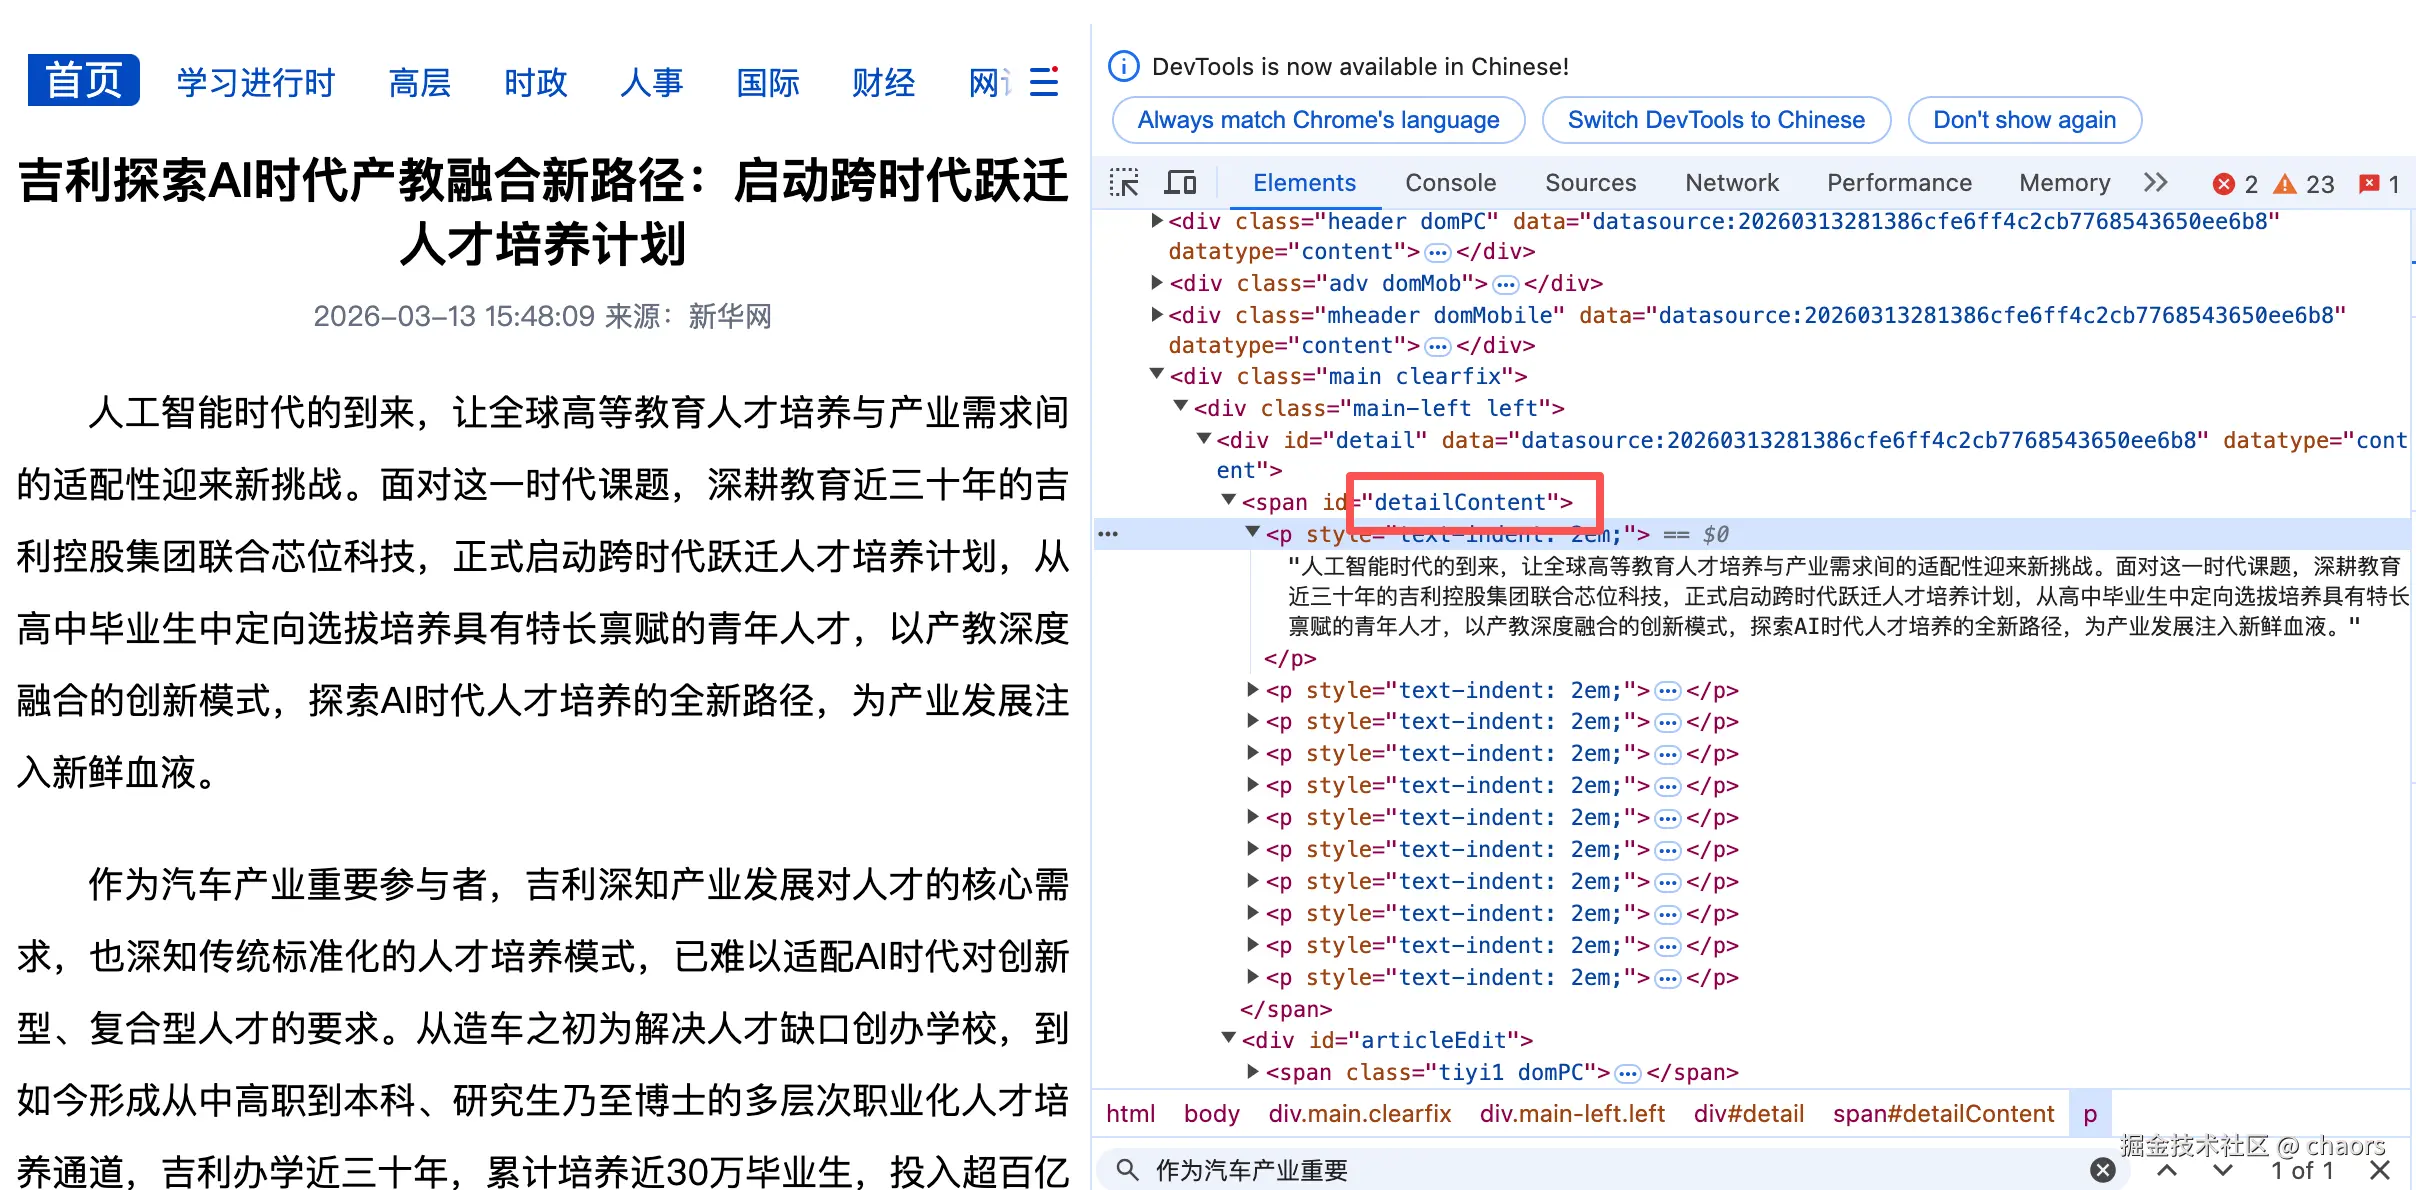Click Don't show again button
The image size is (2416, 1190).
click(2024, 120)
